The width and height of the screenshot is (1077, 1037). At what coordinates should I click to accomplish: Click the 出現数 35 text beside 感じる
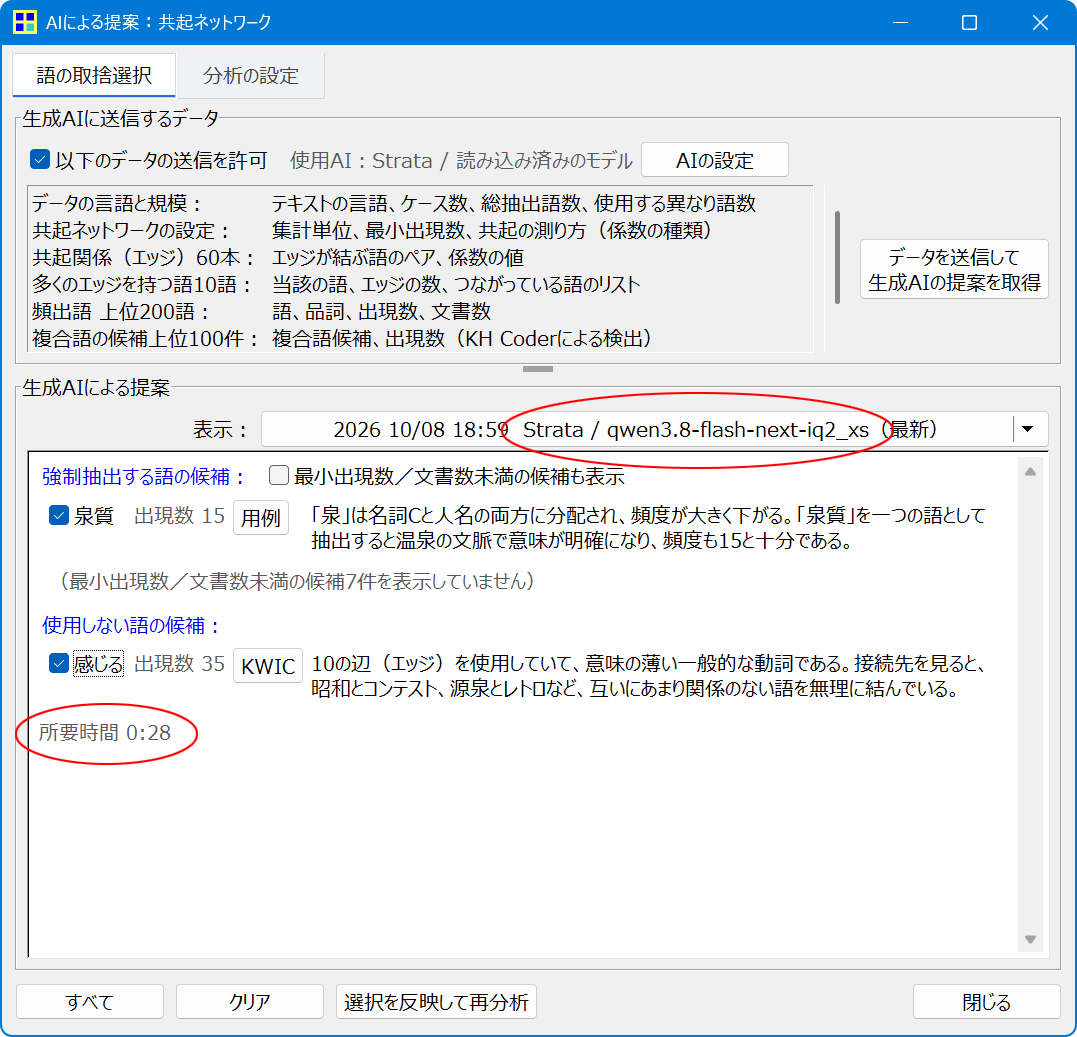(179, 663)
